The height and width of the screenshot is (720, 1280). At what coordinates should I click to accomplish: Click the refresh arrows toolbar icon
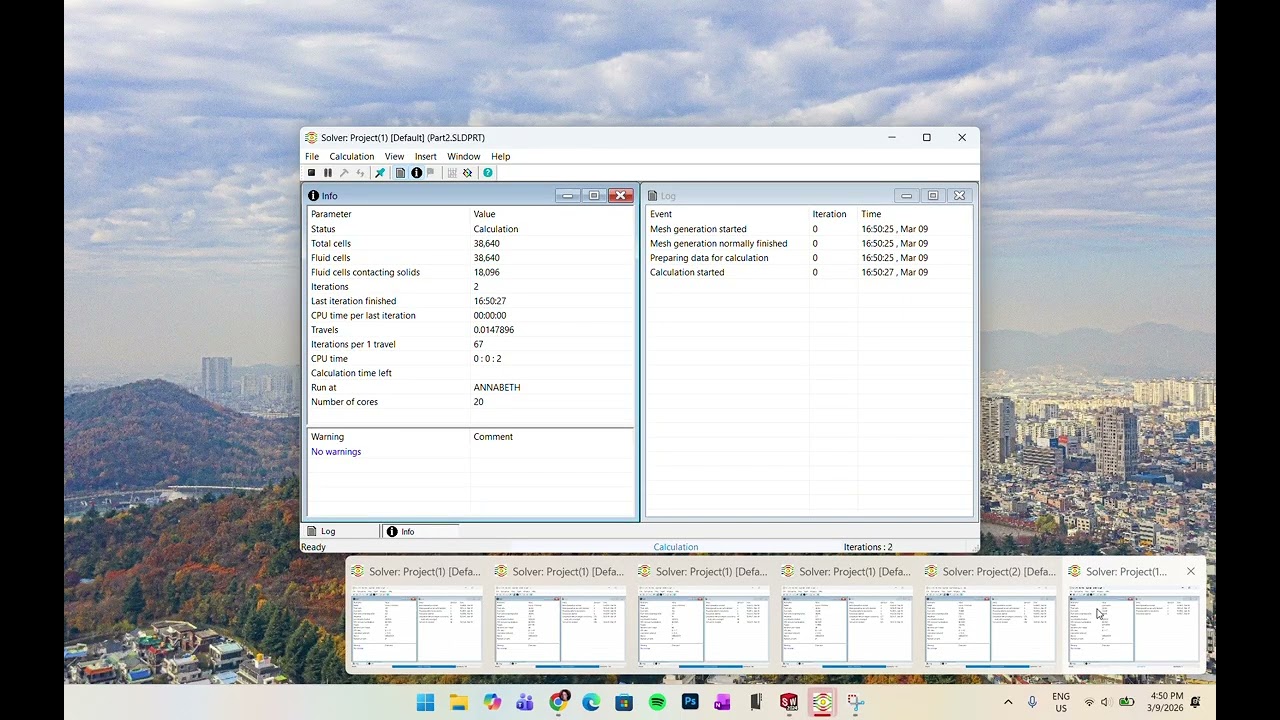(360, 173)
